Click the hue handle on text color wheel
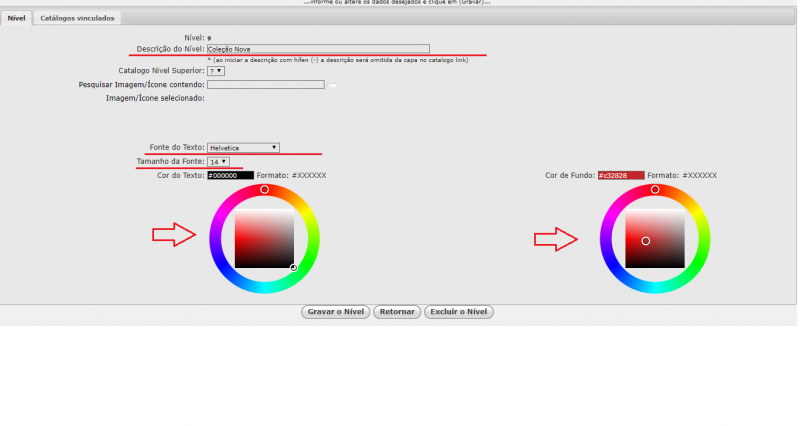Viewport: 800px width, 426px height. tap(265, 189)
